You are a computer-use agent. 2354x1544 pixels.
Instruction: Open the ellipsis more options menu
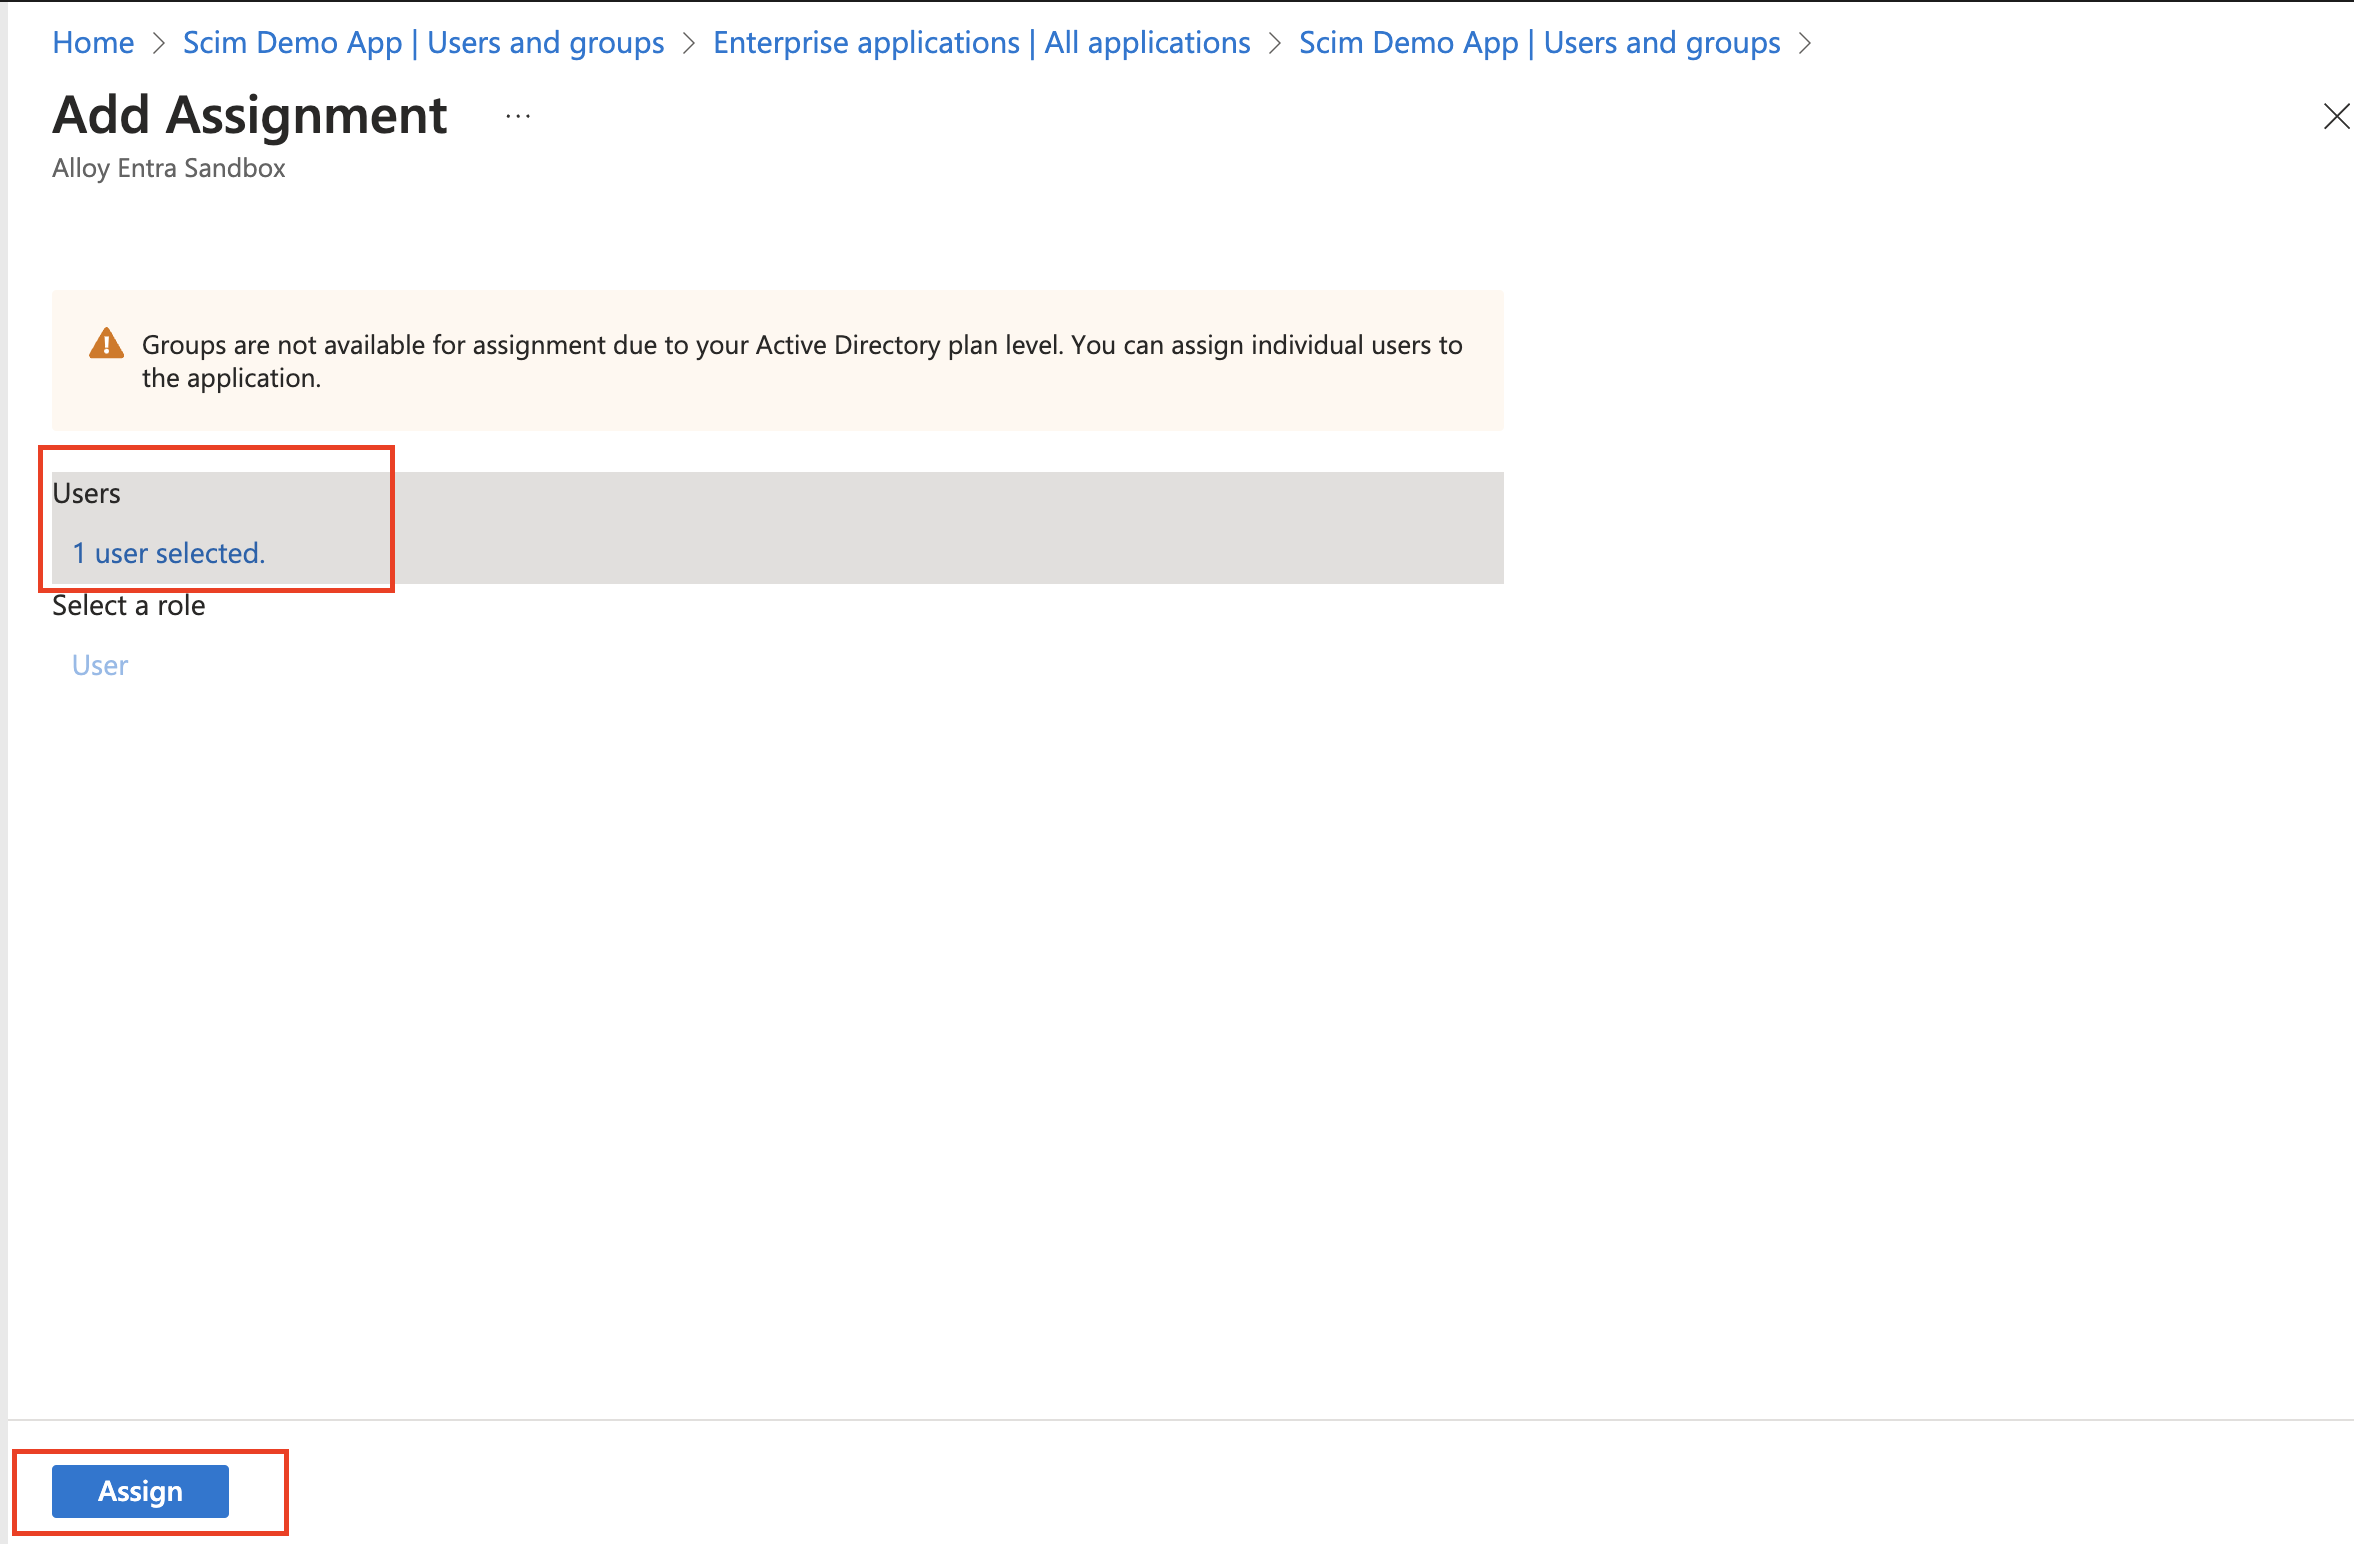[518, 117]
